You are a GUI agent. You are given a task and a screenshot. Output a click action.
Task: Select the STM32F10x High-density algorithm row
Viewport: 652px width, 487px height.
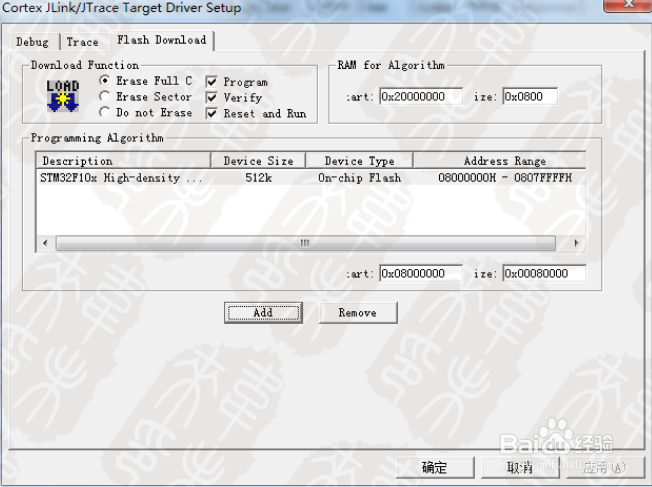pyautogui.click(x=311, y=178)
